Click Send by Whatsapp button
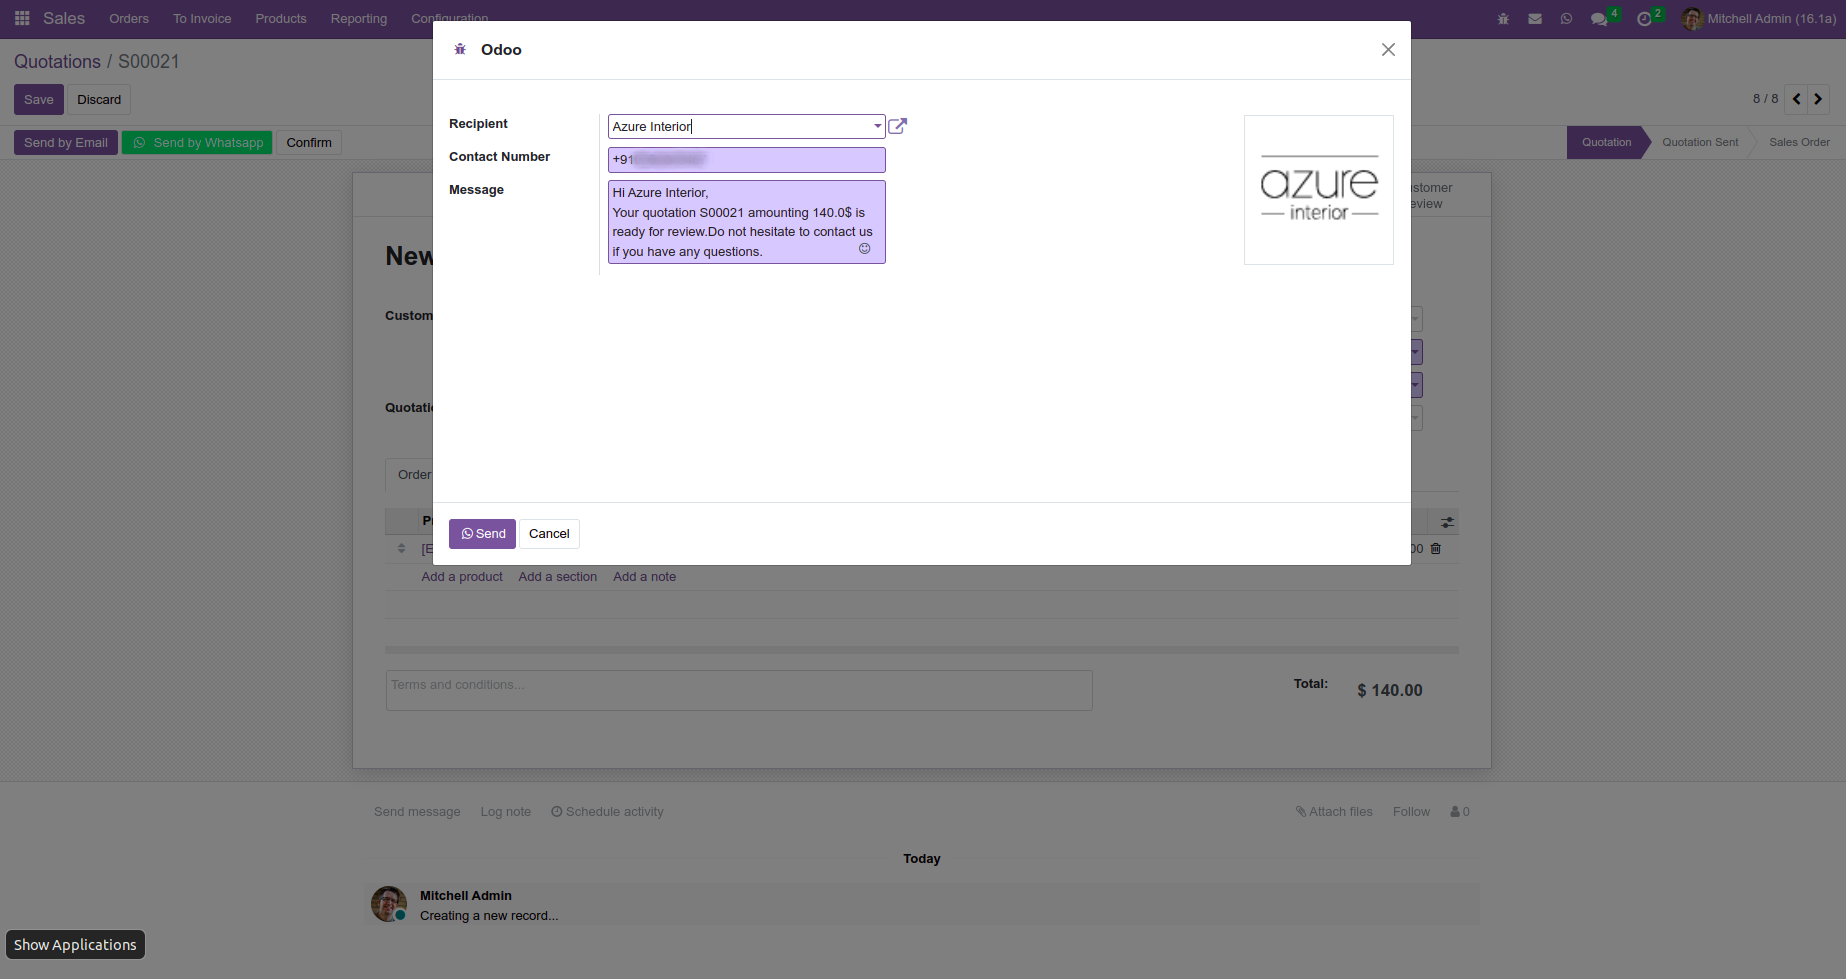 pos(197,143)
